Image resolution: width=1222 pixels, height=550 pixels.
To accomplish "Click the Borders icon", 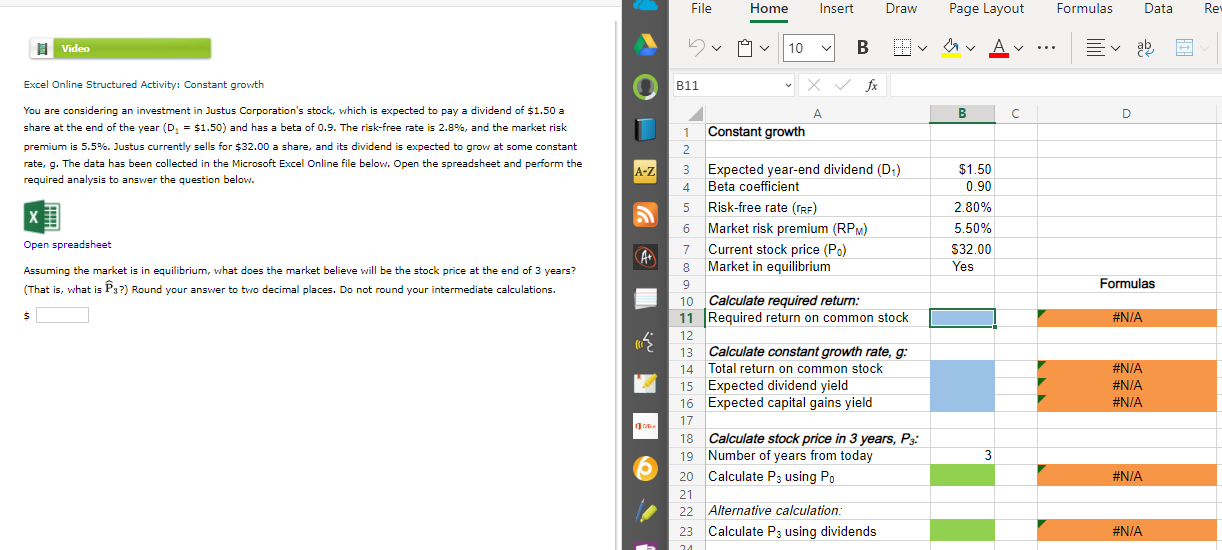I will click(901, 49).
